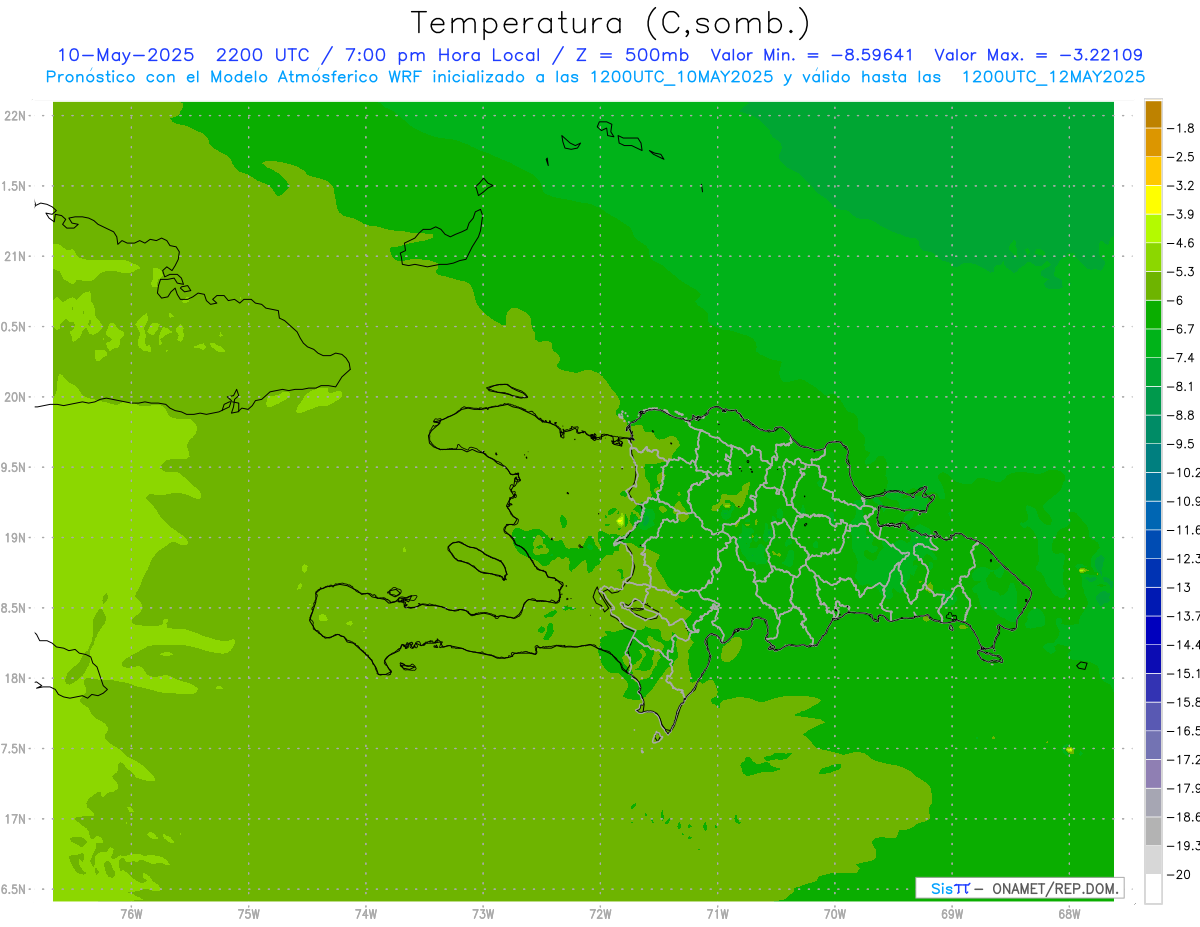Viewport: 1200px width, 927px height.
Task: Click the '7.5N' latitude label
Action: coord(14,749)
